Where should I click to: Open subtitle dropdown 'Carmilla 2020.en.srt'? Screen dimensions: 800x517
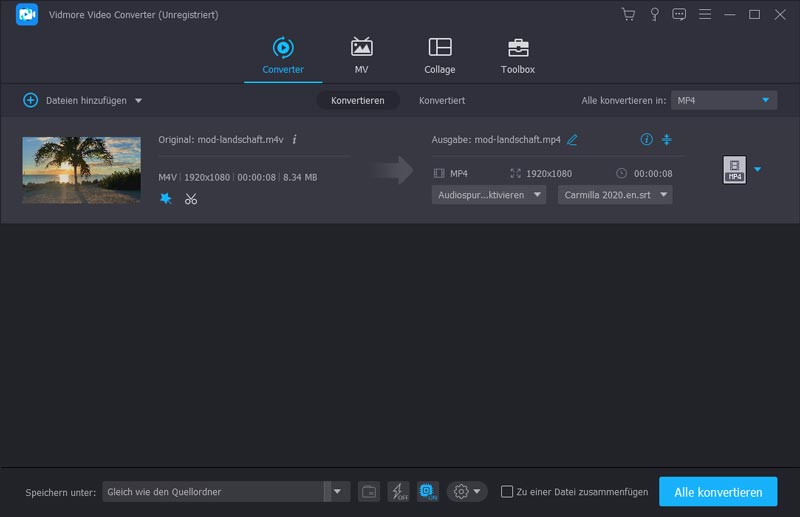(x=615, y=195)
